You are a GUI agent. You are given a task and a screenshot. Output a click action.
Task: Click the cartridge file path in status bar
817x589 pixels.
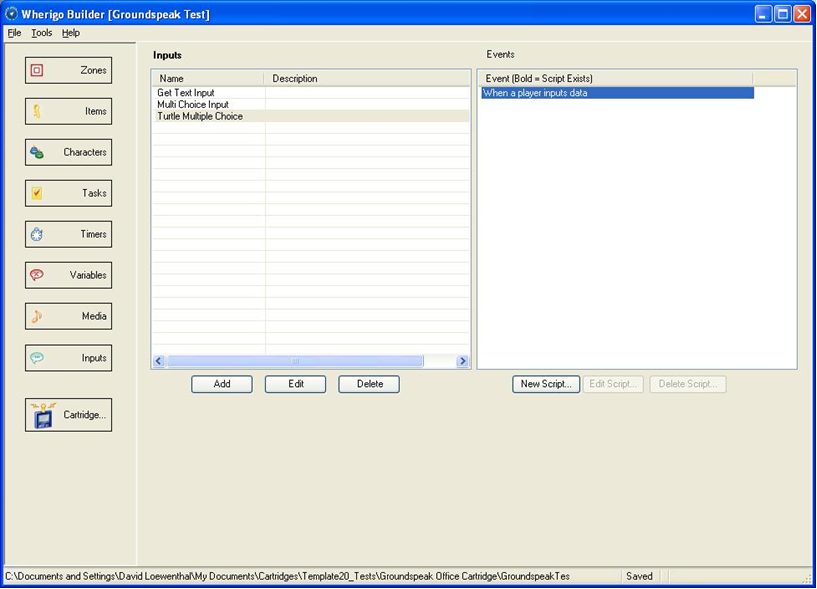point(287,576)
